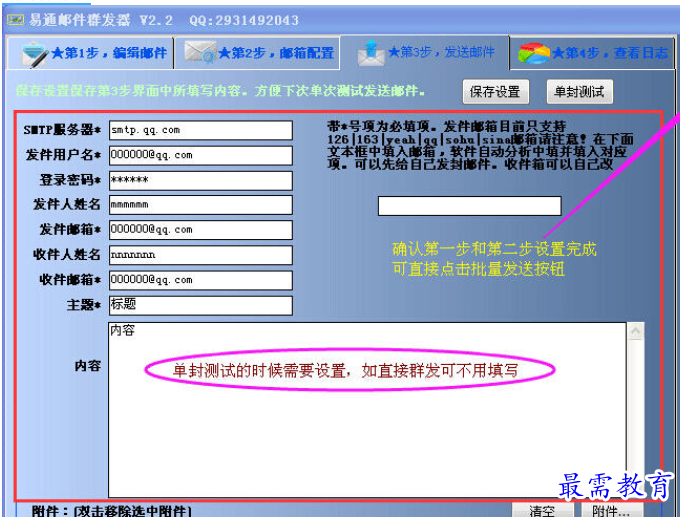
Task: Focus the 发件邮箱 input field
Action: pyautogui.click(x=201, y=230)
